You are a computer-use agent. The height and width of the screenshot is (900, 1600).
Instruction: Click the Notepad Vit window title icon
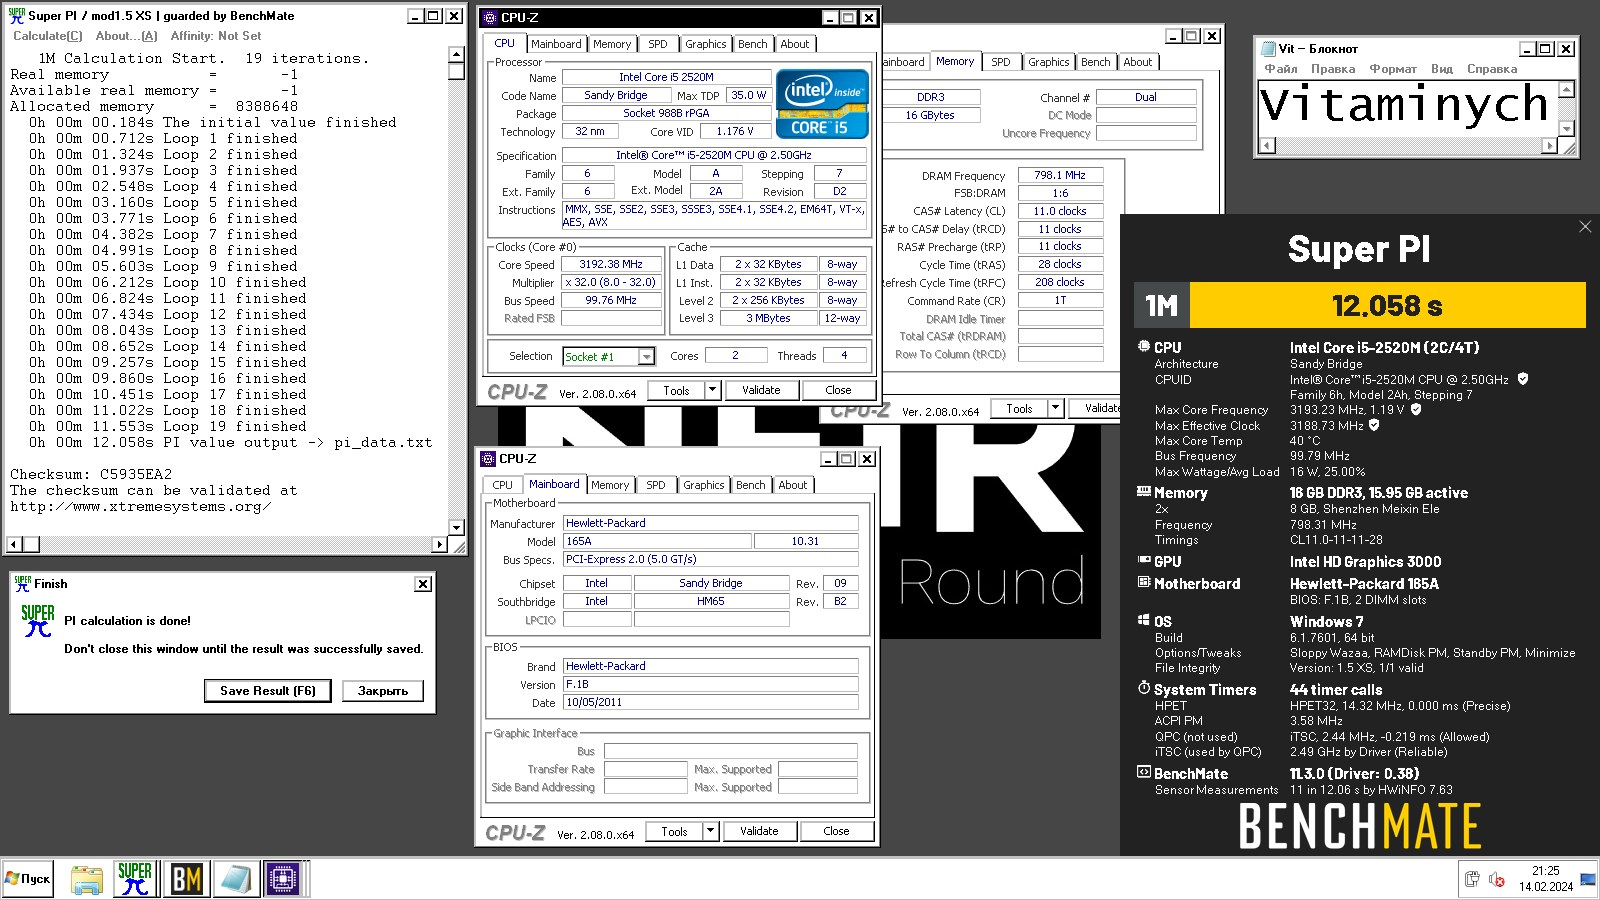[1268, 48]
